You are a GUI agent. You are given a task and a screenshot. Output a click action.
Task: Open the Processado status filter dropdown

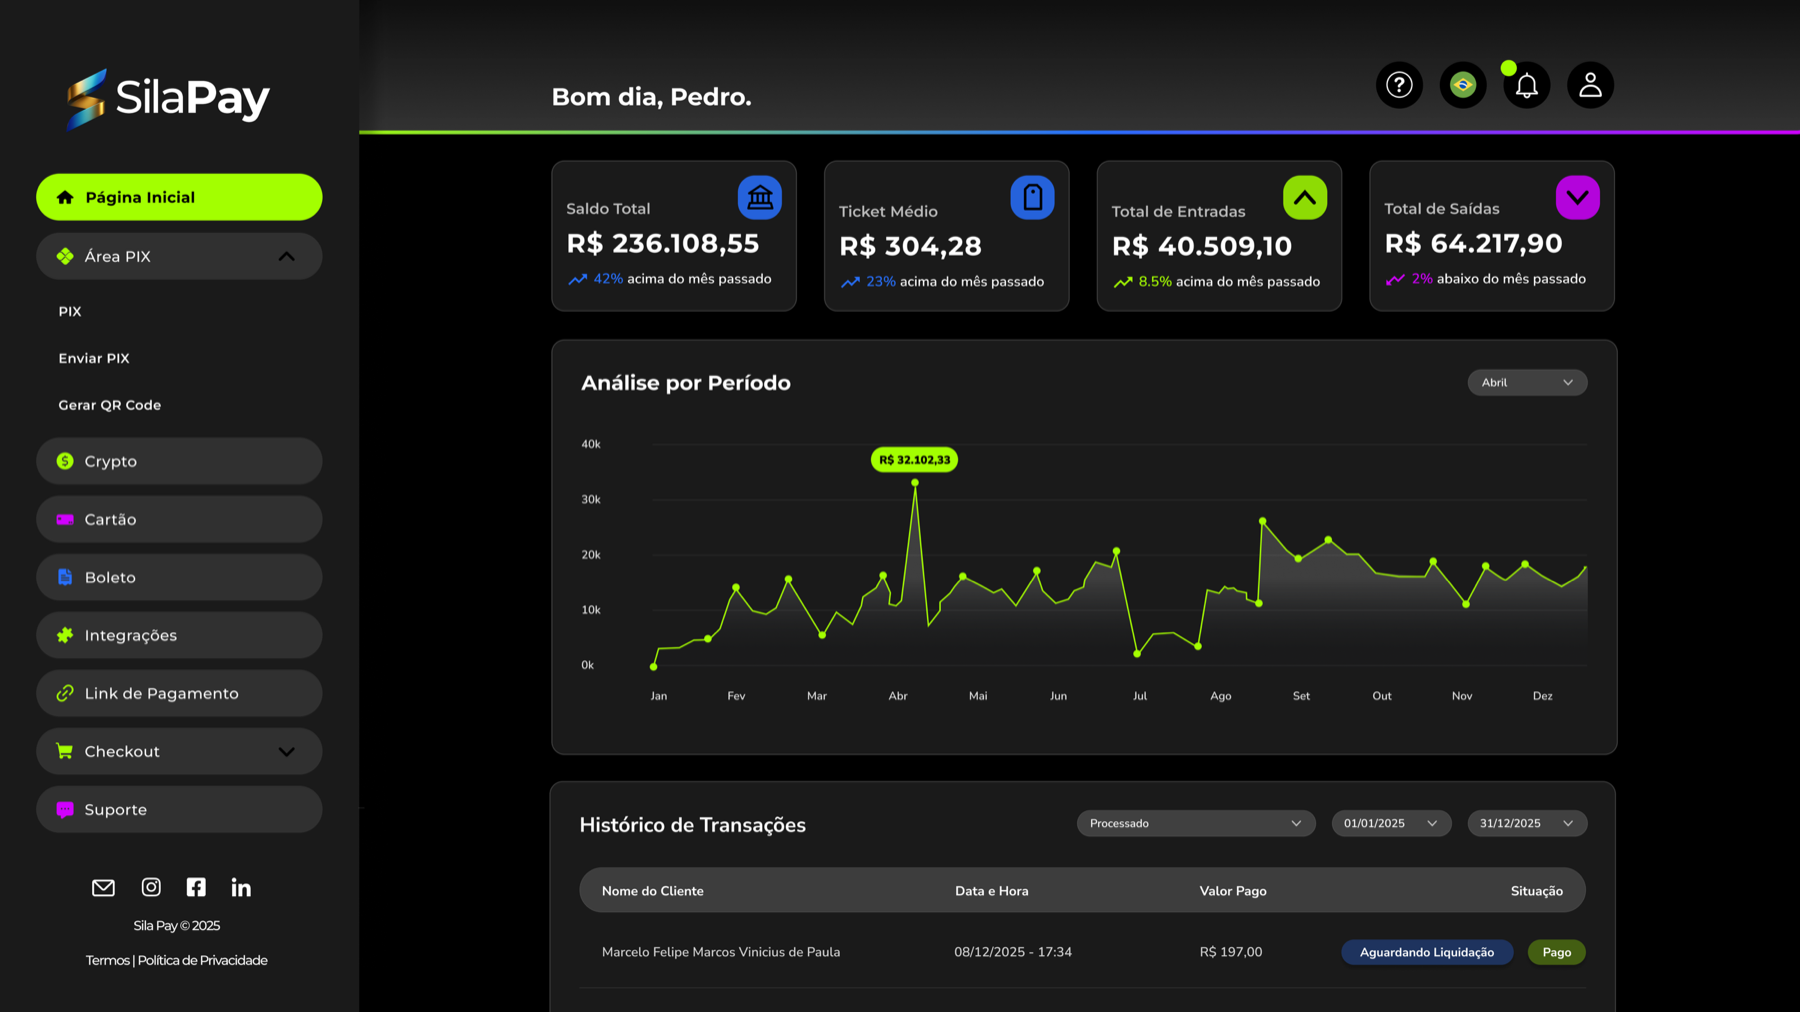coord(1196,823)
